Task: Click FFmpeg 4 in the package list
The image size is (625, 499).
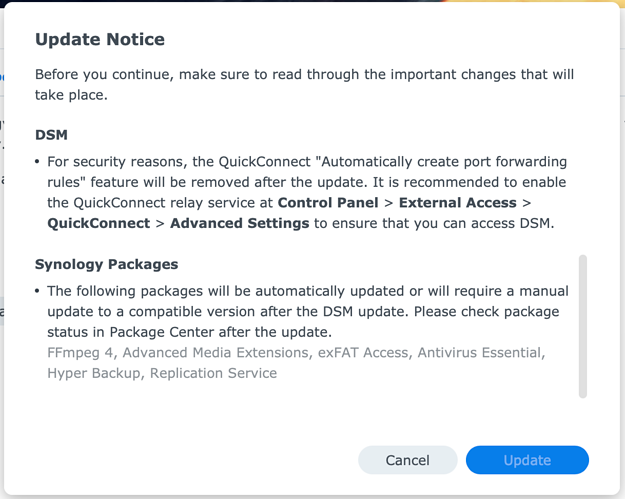Action: tap(80, 353)
